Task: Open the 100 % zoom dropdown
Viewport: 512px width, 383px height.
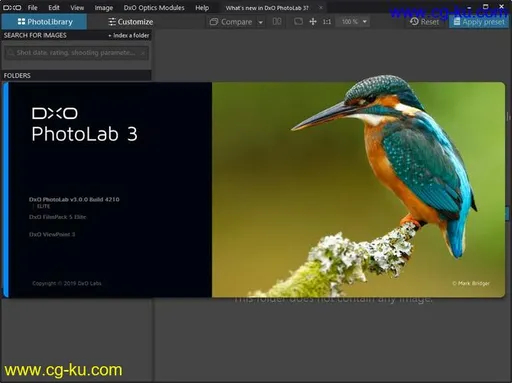Action: pos(354,22)
